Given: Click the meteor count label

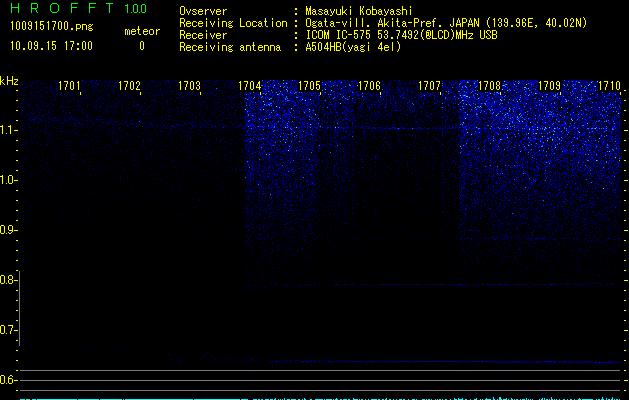Looking at the screenshot, I should [142, 31].
